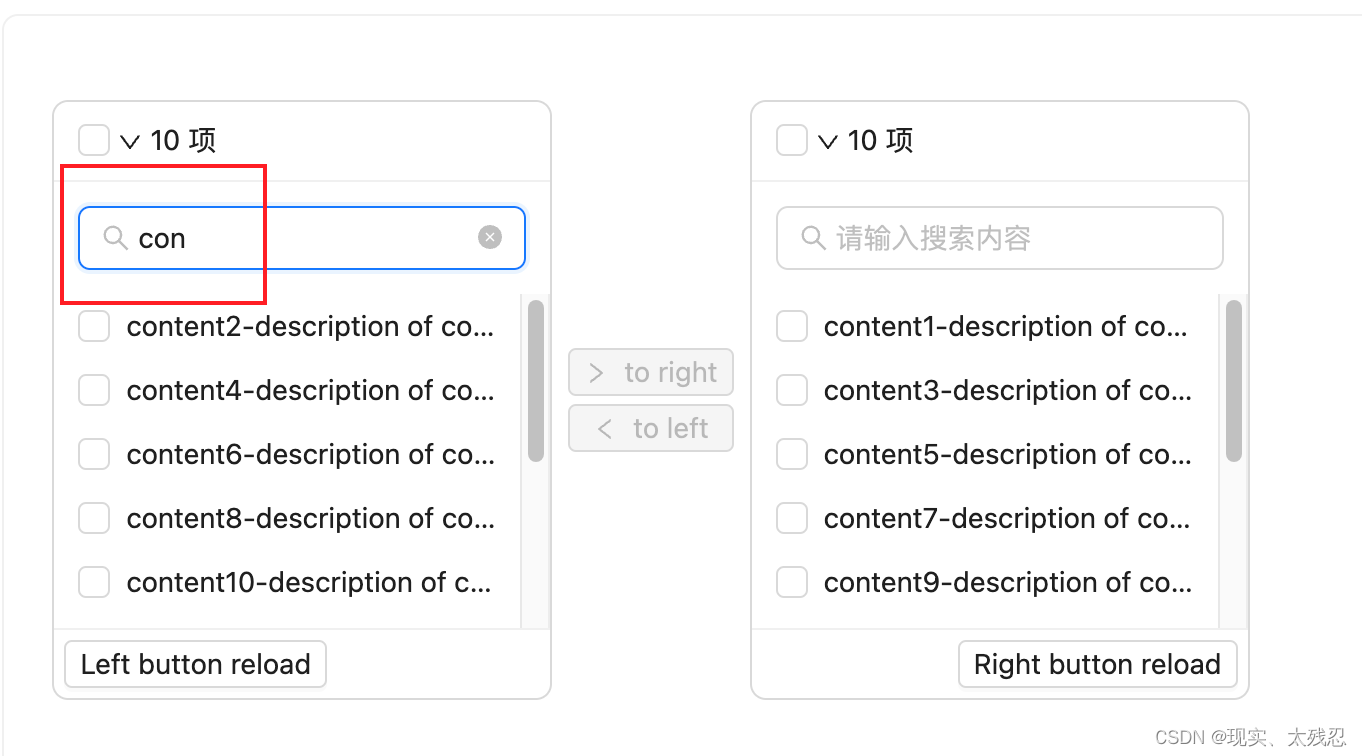The image size is (1362, 756).
Task: Check the content1 item checkbox
Action: point(792,326)
